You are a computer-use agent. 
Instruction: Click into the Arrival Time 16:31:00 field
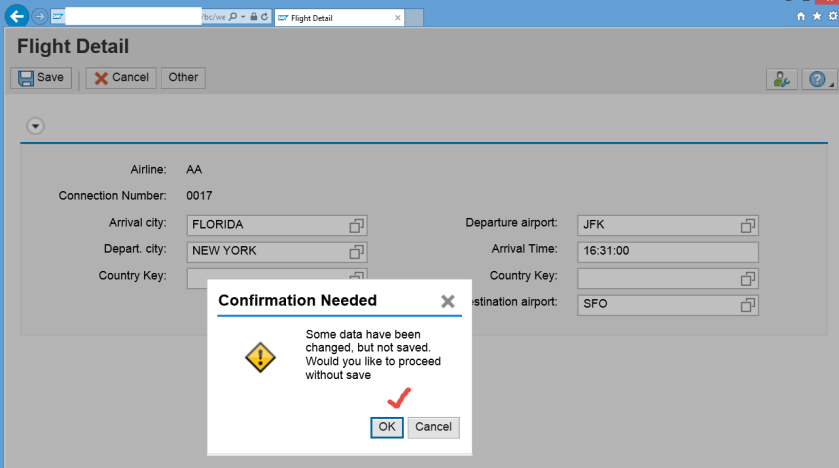point(668,251)
